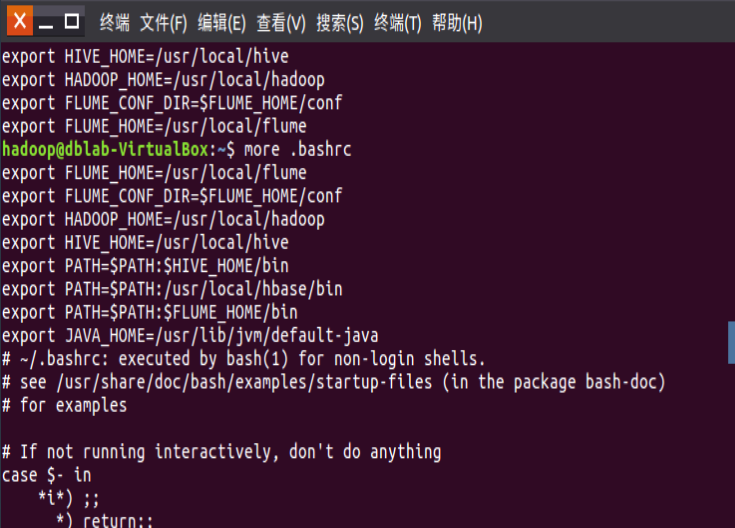Click the first HIVE_HOME export line
The width and height of the screenshot is (735, 528).
[145, 56]
